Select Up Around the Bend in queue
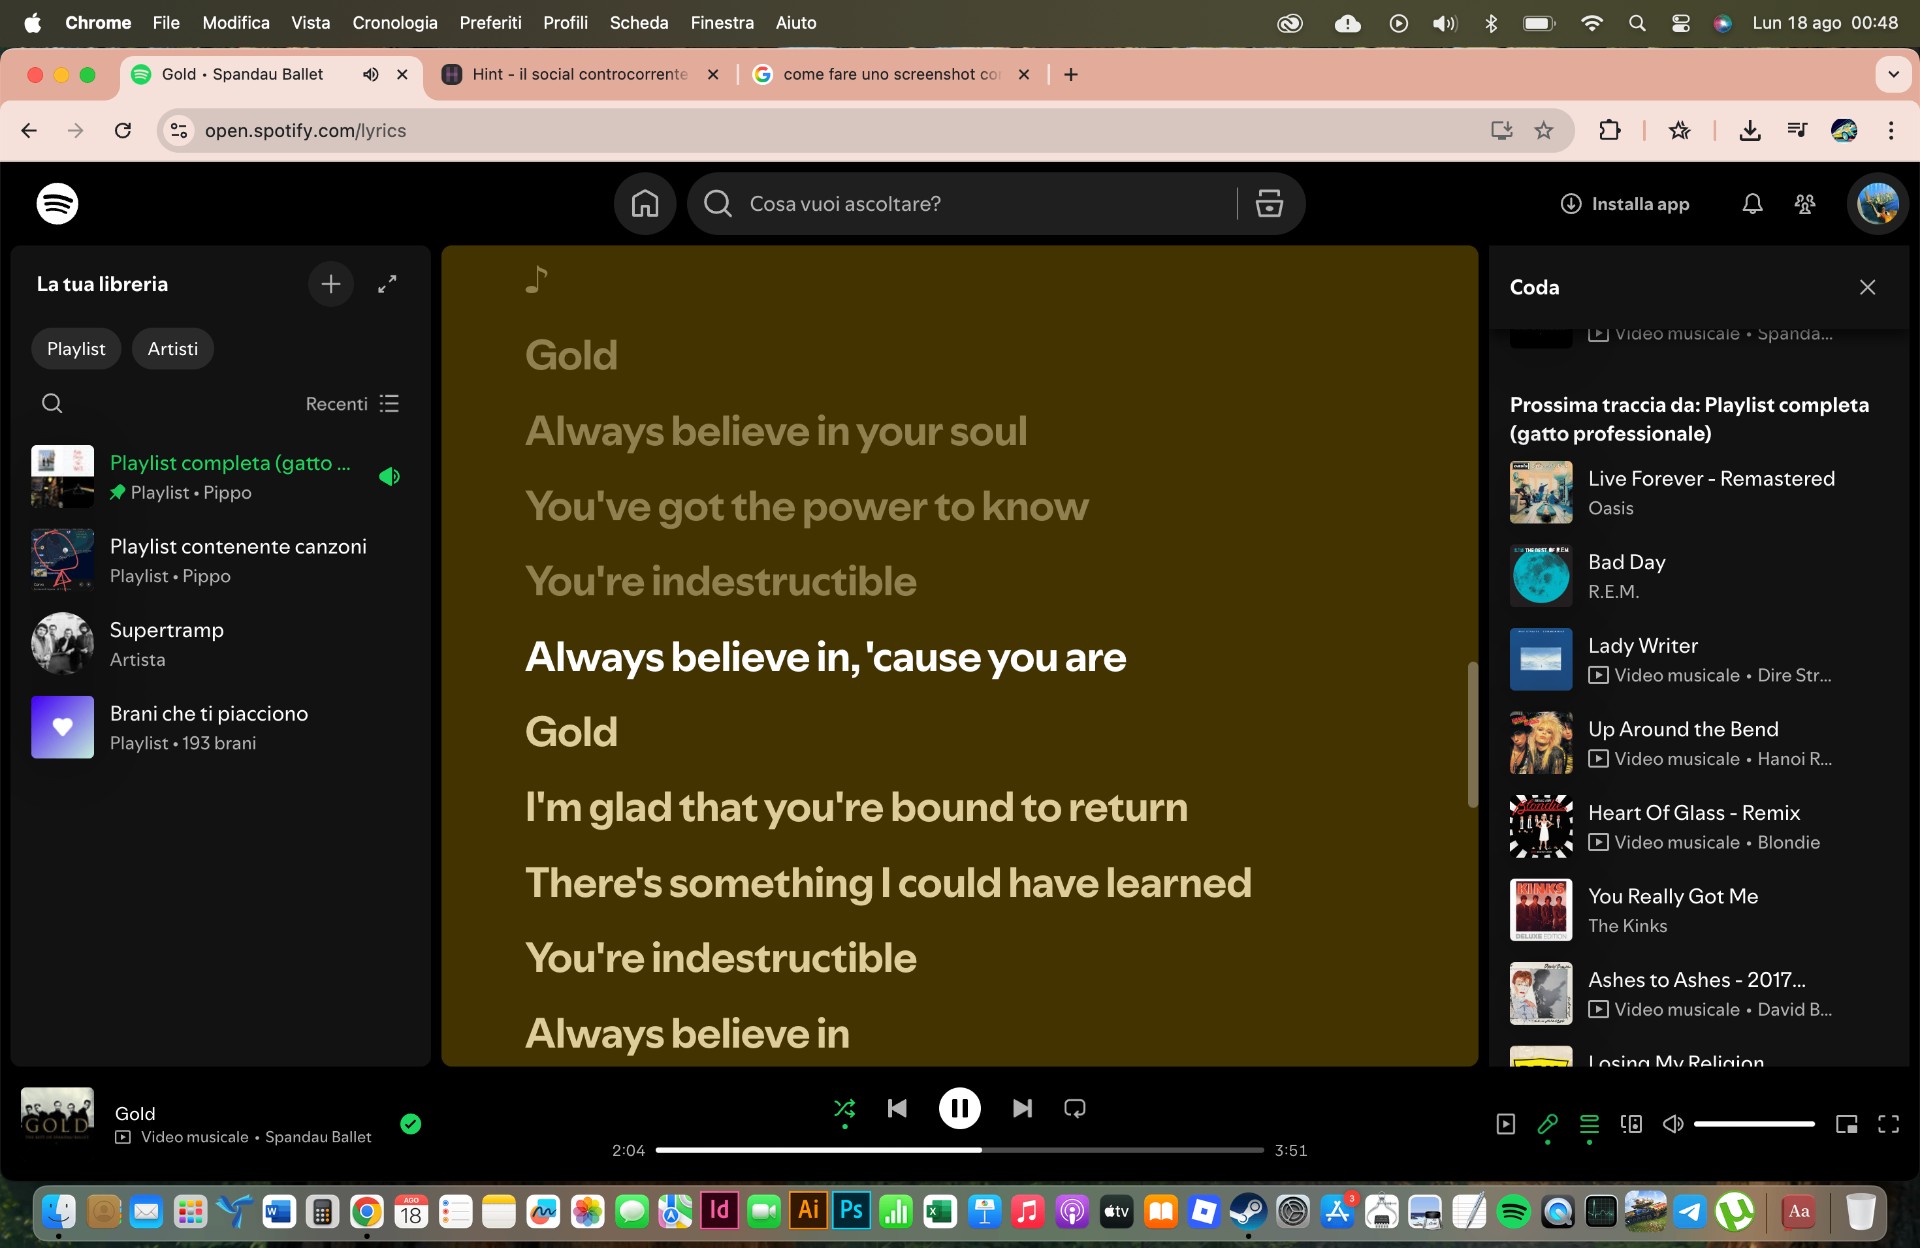Screen dimensions: 1920x1248 pyautogui.click(x=1698, y=743)
